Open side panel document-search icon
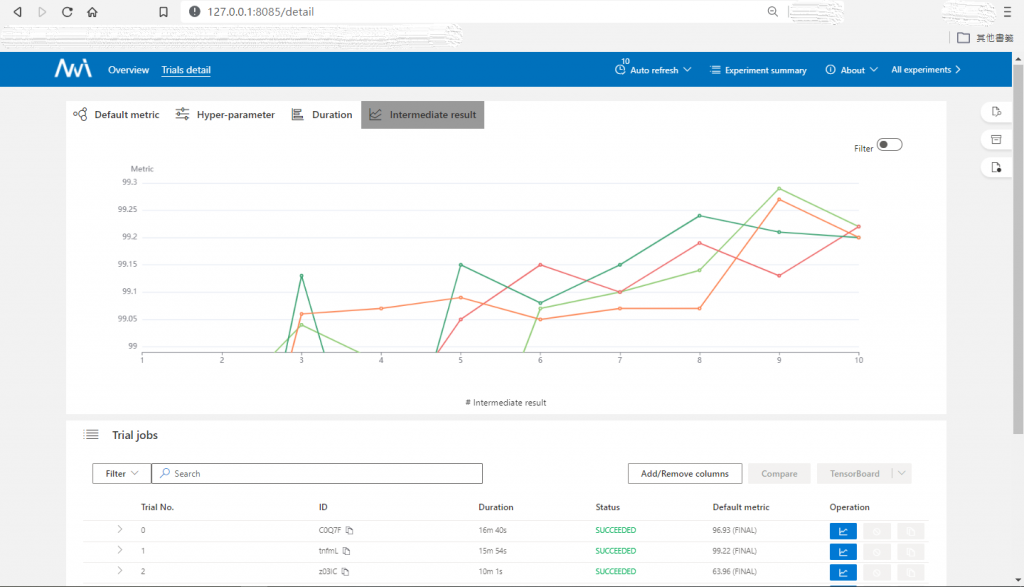The height and width of the screenshot is (587, 1024). coord(996,112)
